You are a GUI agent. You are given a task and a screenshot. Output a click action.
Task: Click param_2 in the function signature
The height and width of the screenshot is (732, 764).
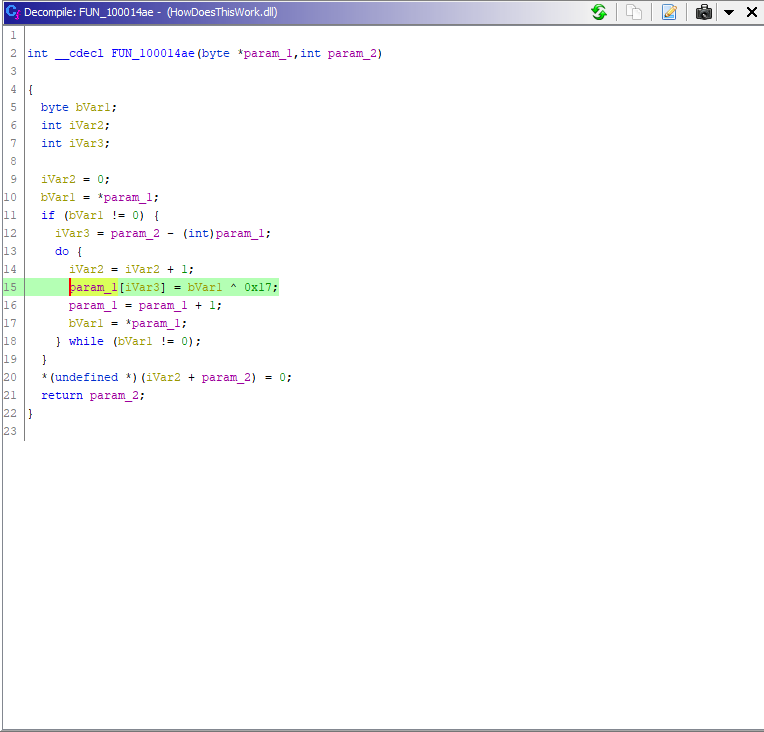pos(354,53)
